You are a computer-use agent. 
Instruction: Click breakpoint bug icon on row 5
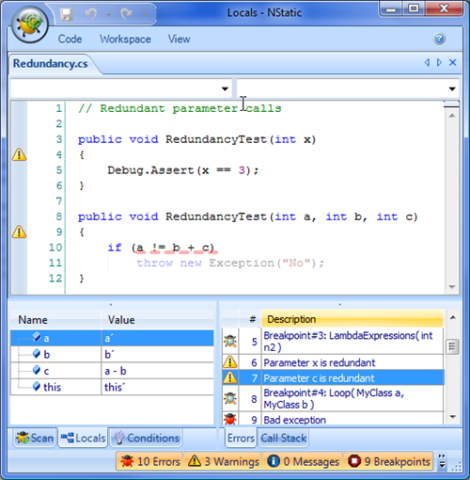coord(230,341)
